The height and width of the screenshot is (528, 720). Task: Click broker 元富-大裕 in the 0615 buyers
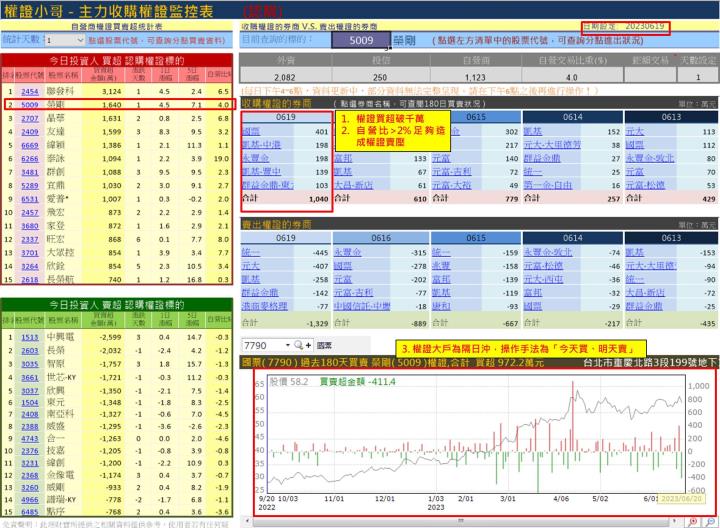[x=451, y=185]
